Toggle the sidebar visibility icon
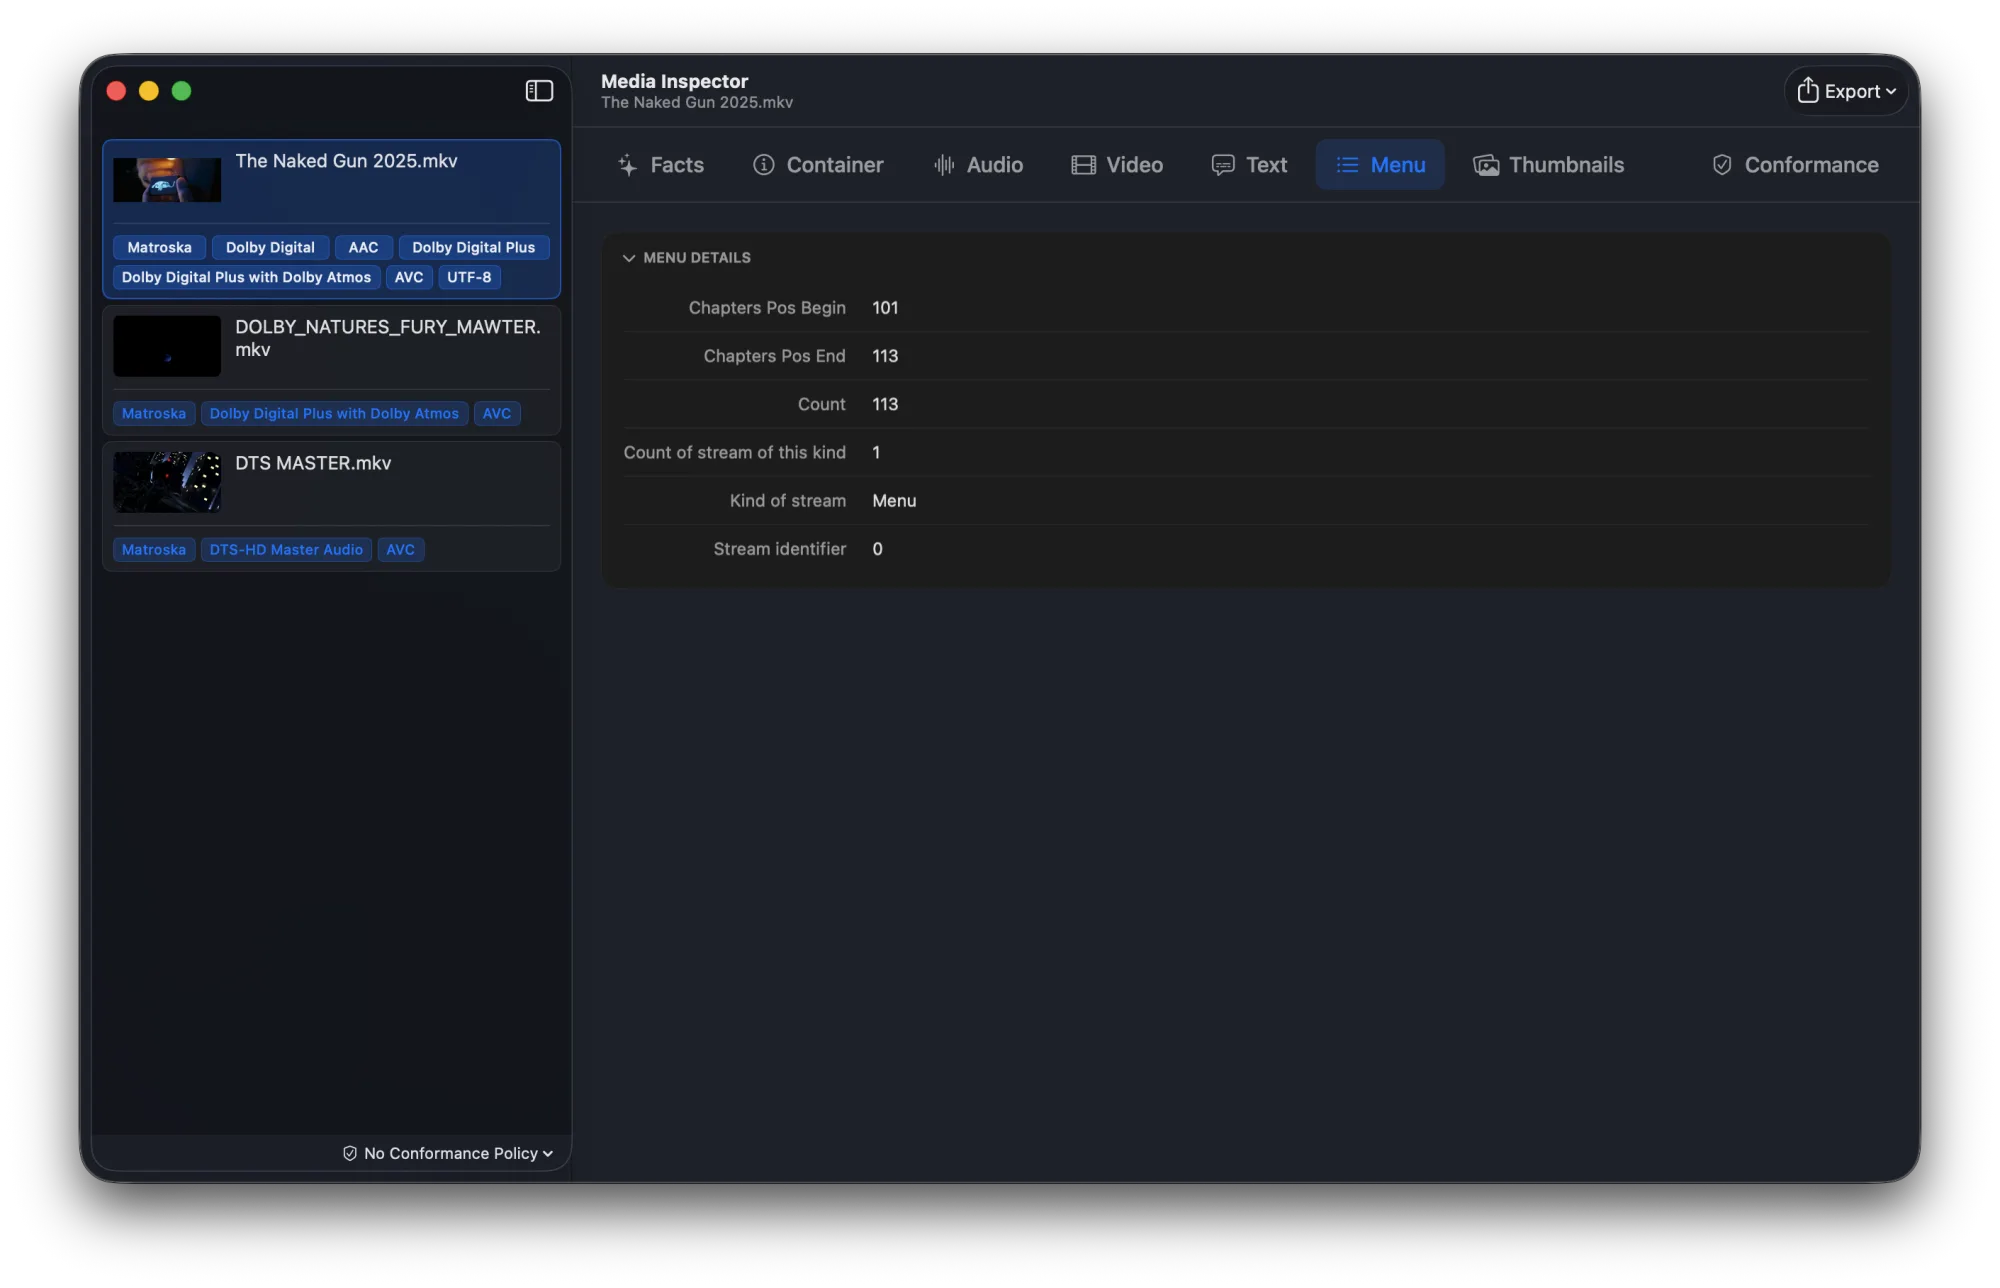The height and width of the screenshot is (1288, 2000). [x=539, y=91]
